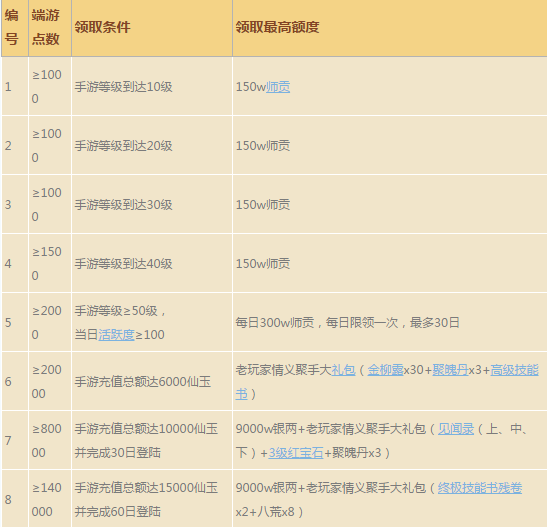Viewport: 547px width, 527px height.
Task: Select the 手游等级到达20级 cell
Action: (x=152, y=145)
